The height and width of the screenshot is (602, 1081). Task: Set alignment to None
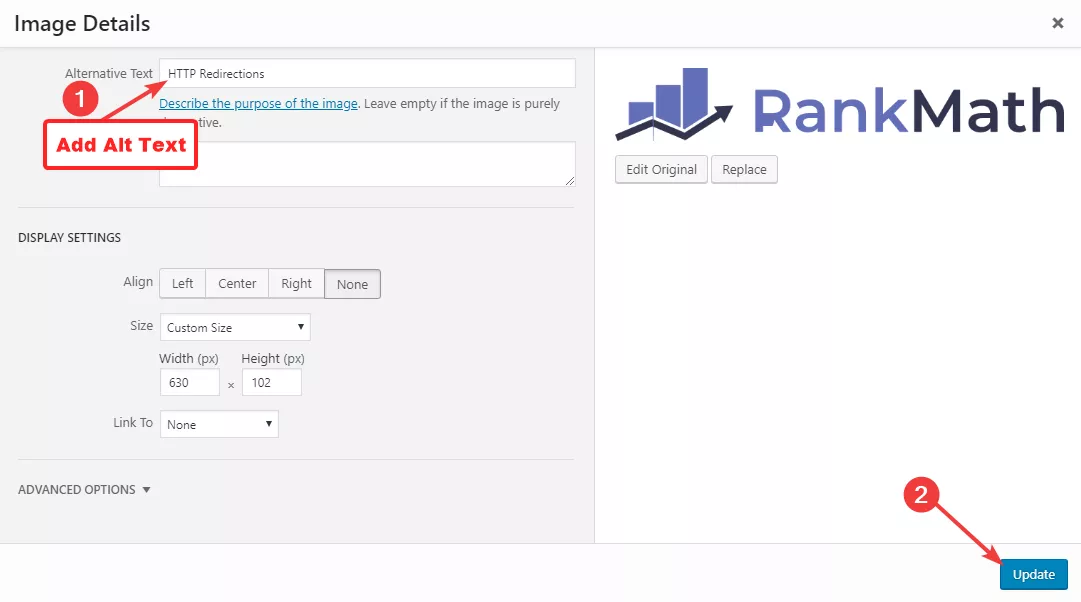click(x=352, y=284)
